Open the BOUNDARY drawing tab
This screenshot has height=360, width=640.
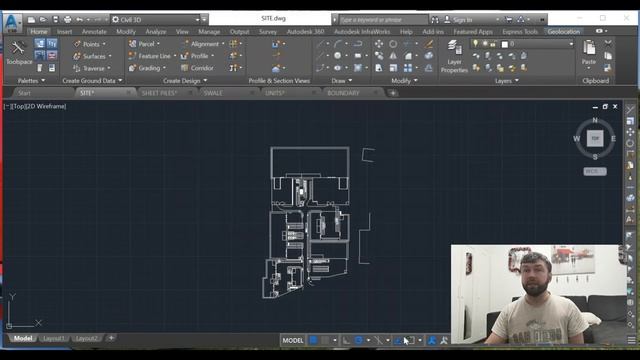point(343,93)
